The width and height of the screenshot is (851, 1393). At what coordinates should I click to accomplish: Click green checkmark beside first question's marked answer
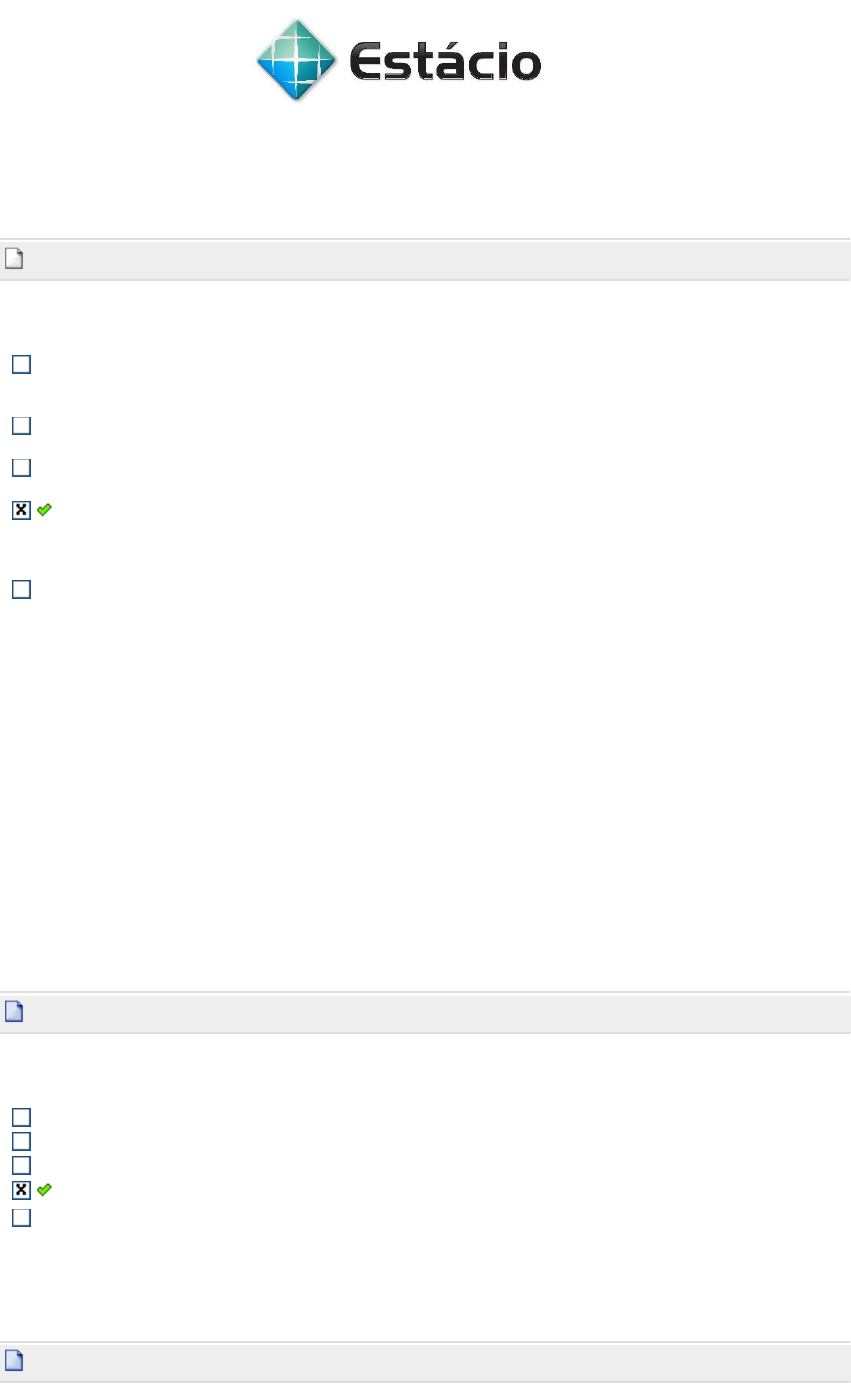44,510
